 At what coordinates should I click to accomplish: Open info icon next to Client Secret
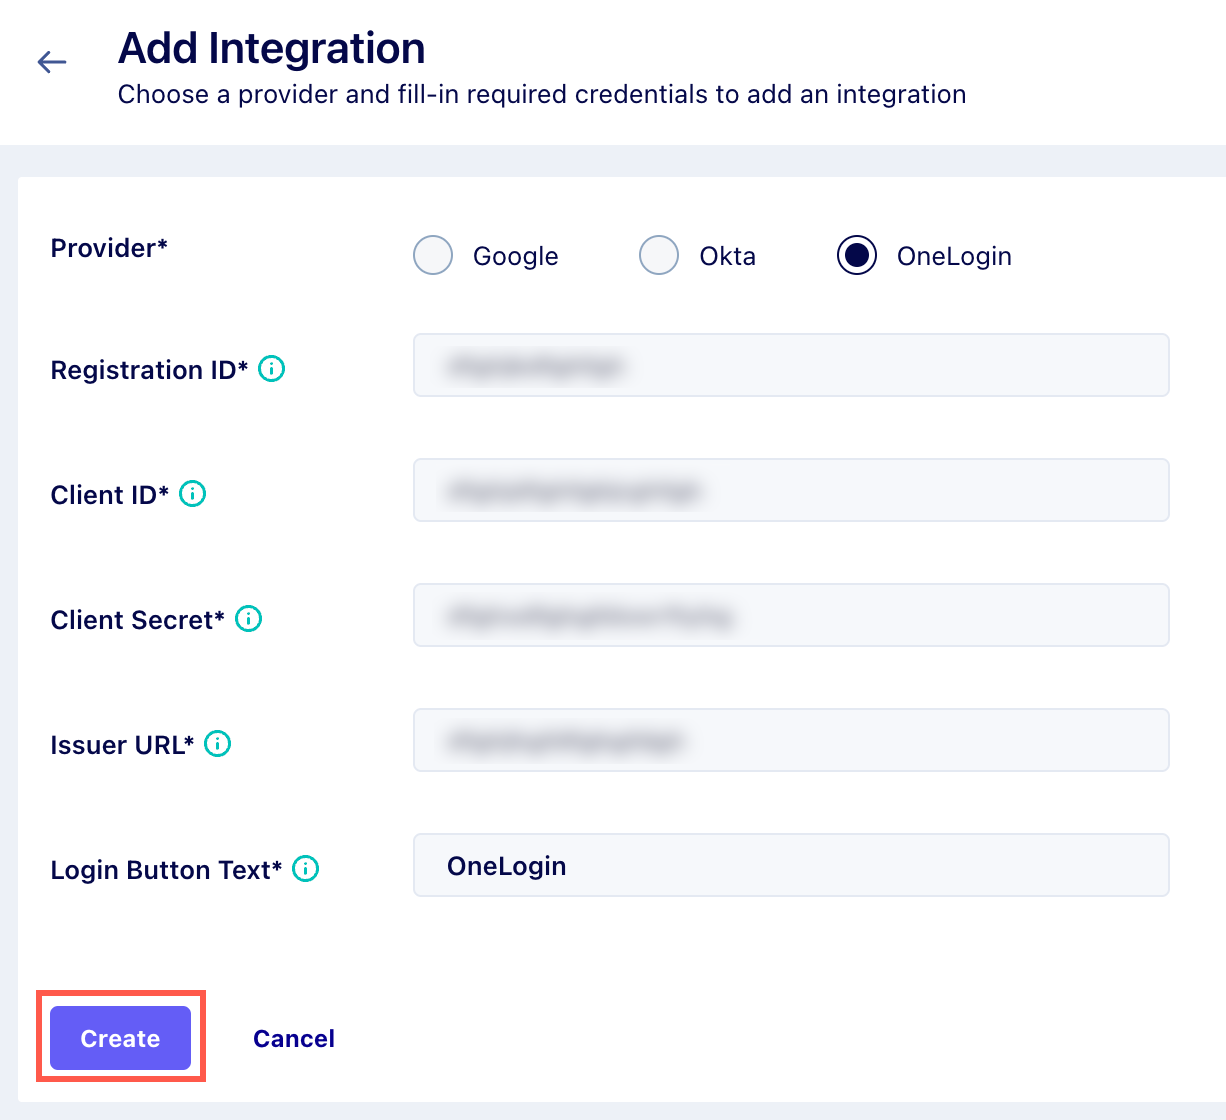coord(249,619)
